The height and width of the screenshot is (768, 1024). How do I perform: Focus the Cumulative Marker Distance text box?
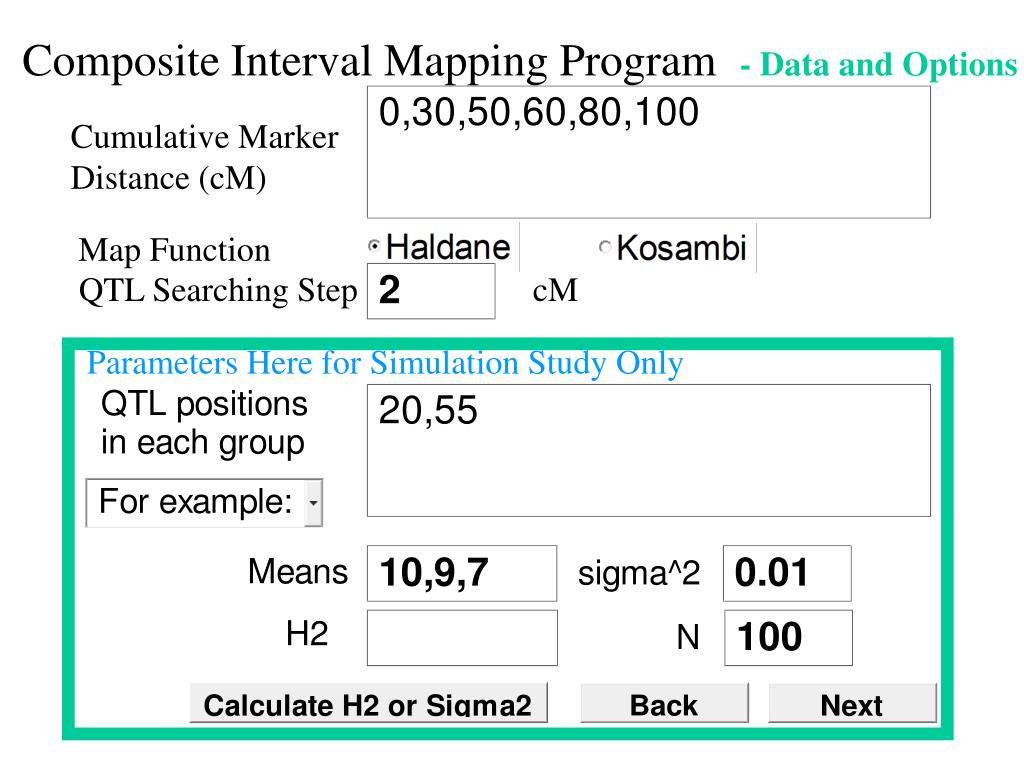coord(648,153)
